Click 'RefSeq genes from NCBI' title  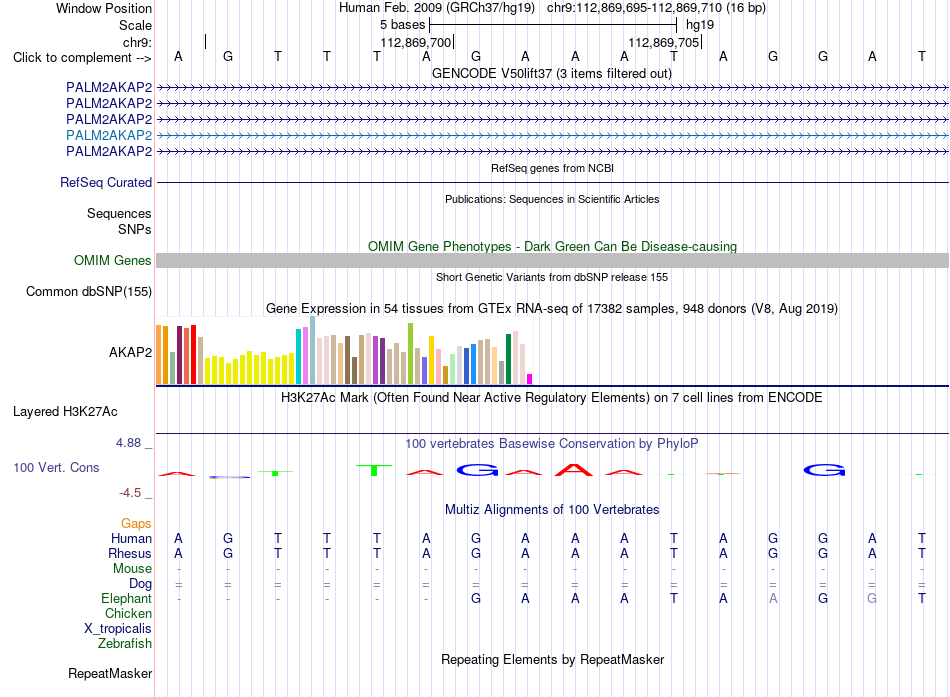[x=552, y=168]
